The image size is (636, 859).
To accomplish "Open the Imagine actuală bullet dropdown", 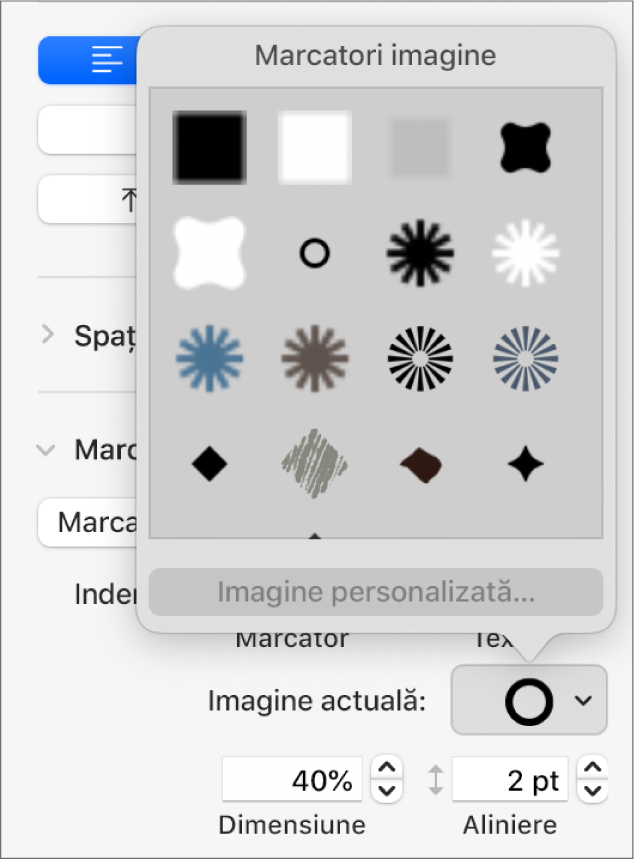I will pyautogui.click(x=528, y=700).
